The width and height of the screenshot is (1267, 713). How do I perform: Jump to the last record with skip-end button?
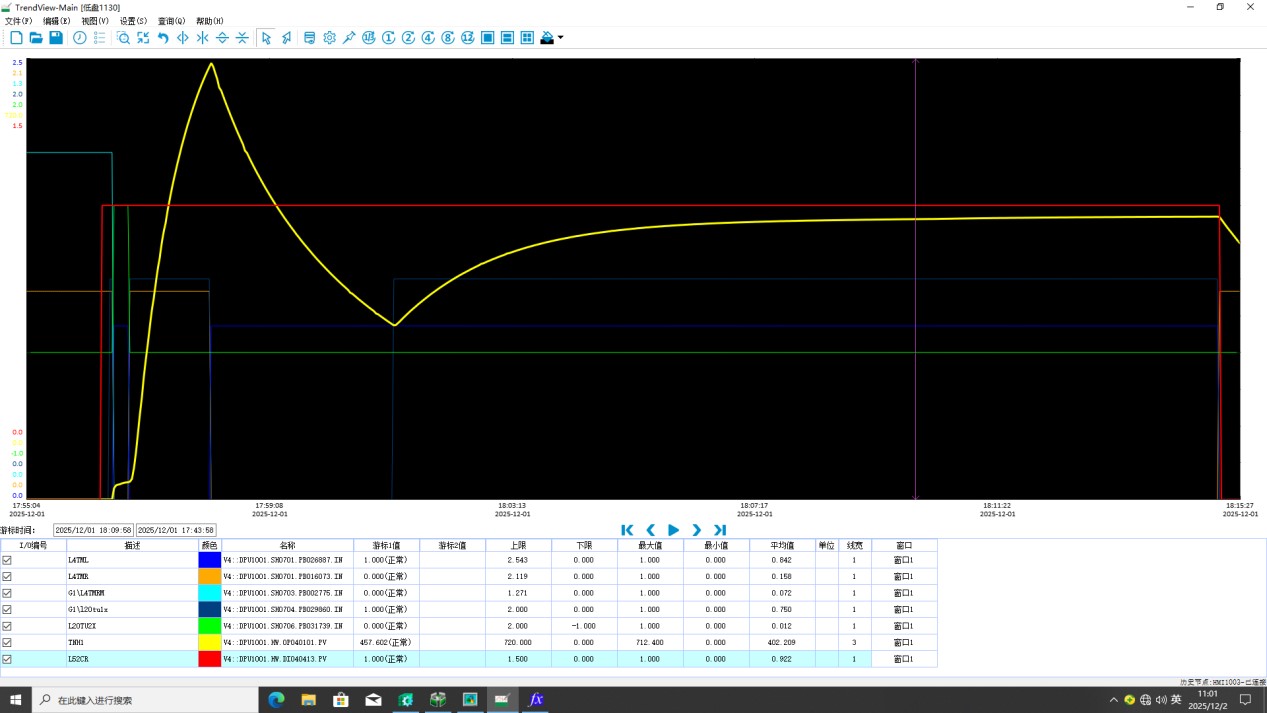coord(719,530)
